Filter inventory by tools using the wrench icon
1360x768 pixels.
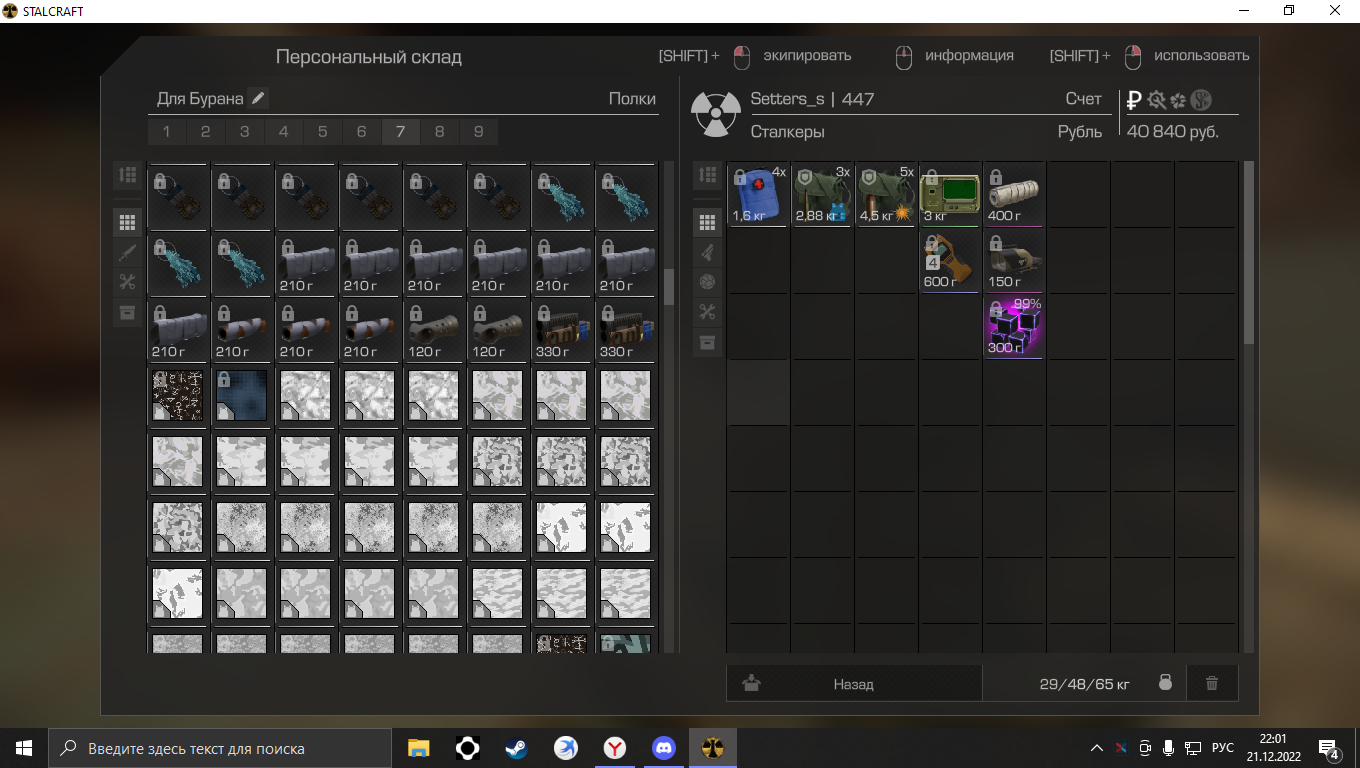click(x=708, y=312)
